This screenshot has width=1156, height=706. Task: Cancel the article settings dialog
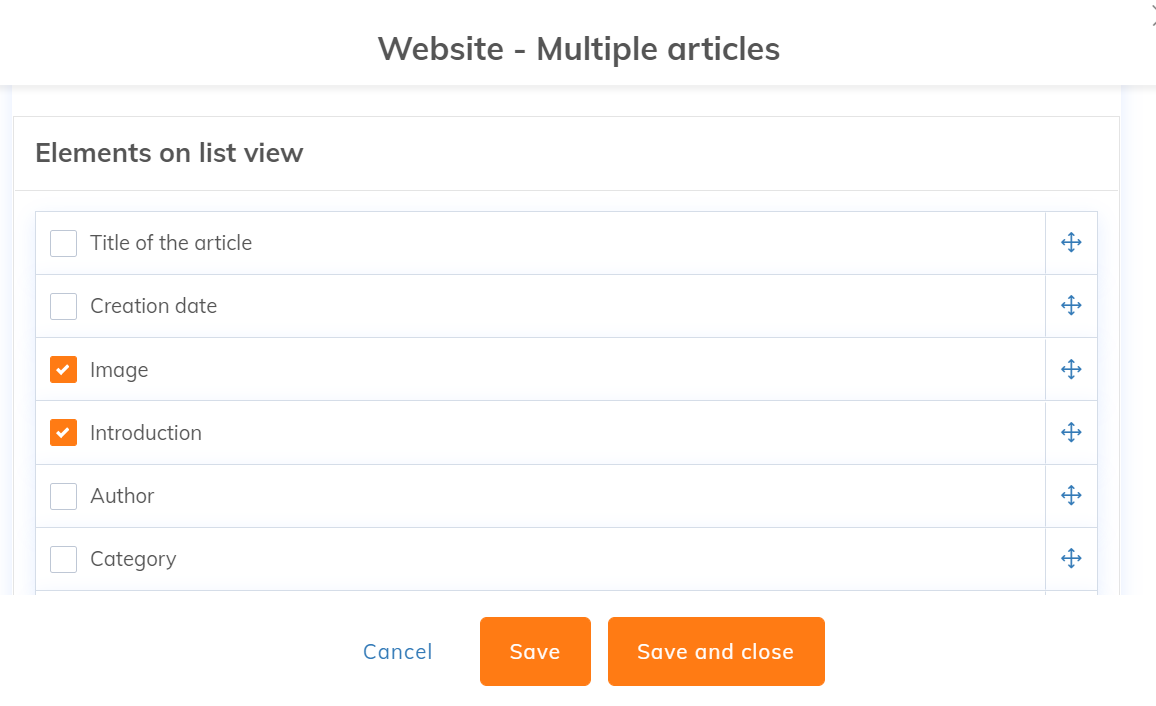pos(397,652)
